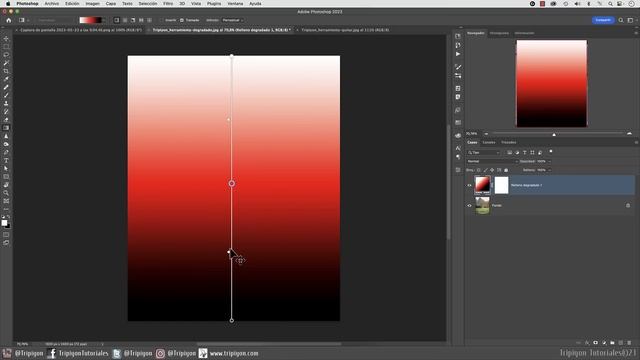This screenshot has width=640, height=360.
Task: Open the Imagen menu
Action: click(x=93, y=4)
